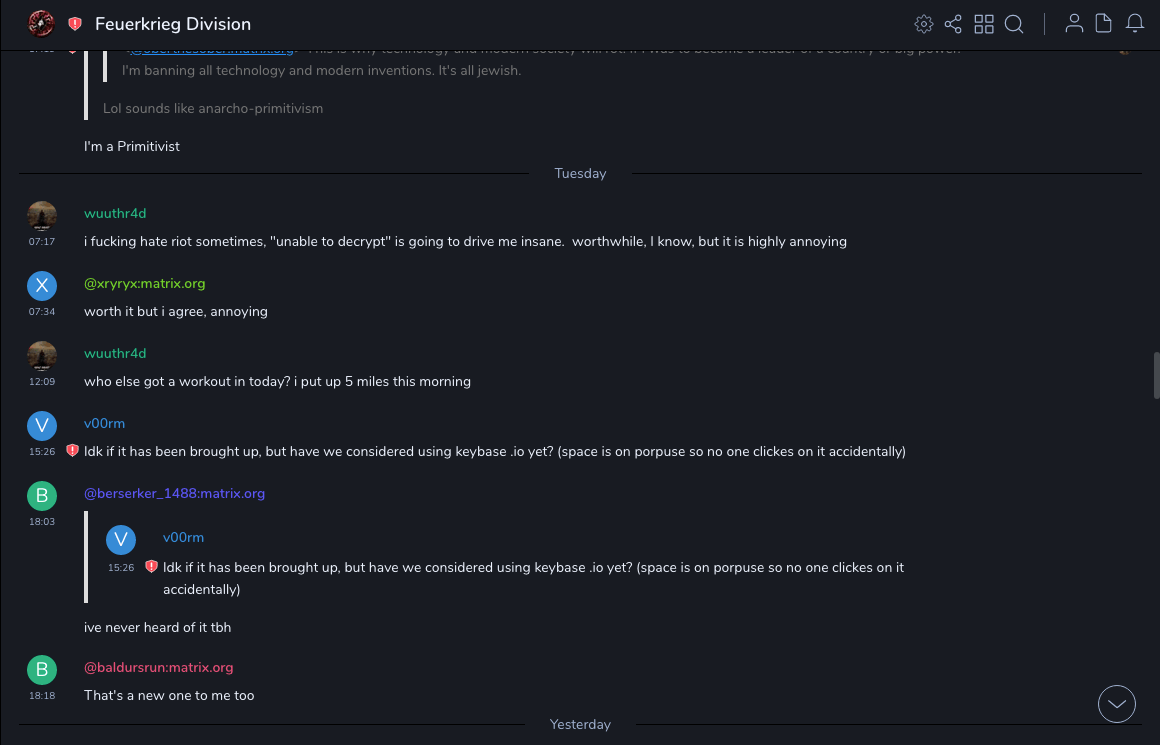Click the blue X avatar of xryryx
The image size is (1160, 745).
click(x=42, y=286)
